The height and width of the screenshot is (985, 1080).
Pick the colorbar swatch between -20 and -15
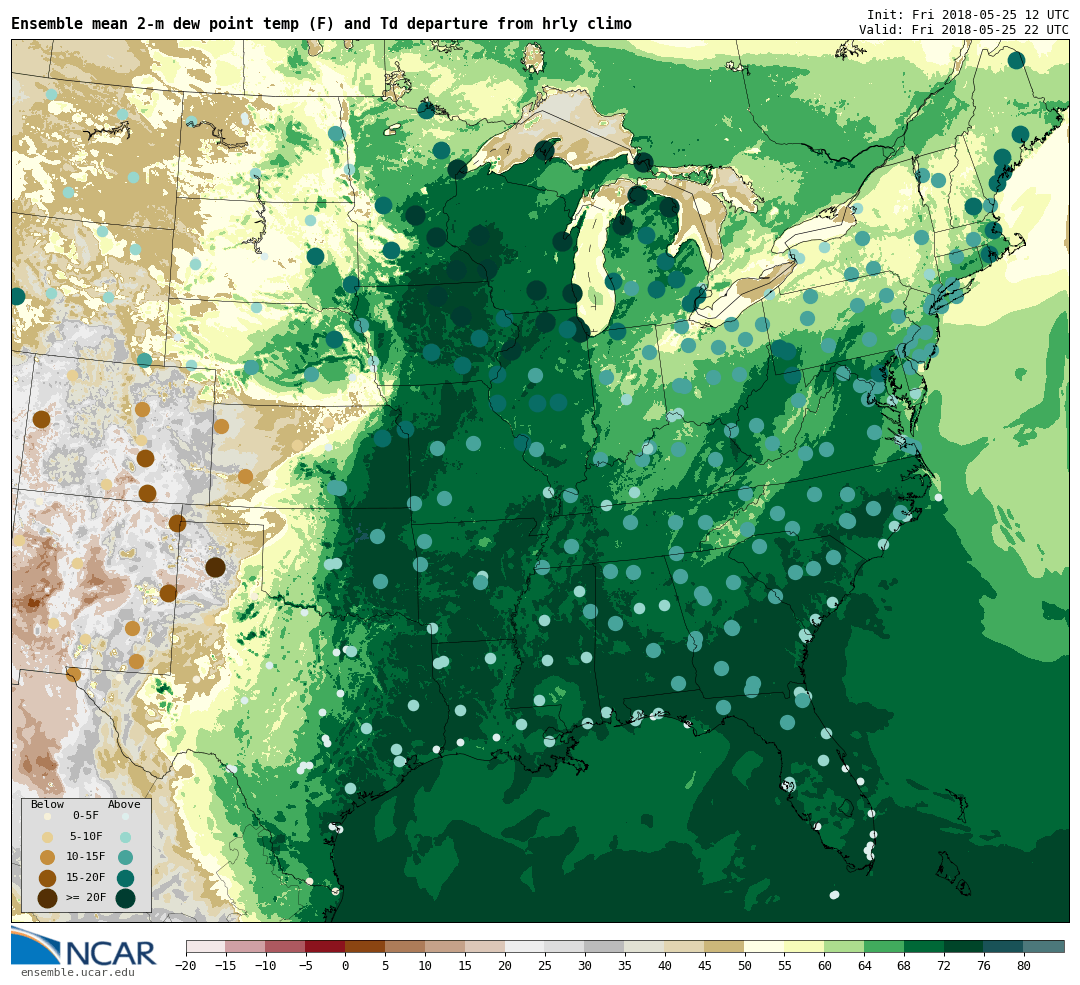205,946
